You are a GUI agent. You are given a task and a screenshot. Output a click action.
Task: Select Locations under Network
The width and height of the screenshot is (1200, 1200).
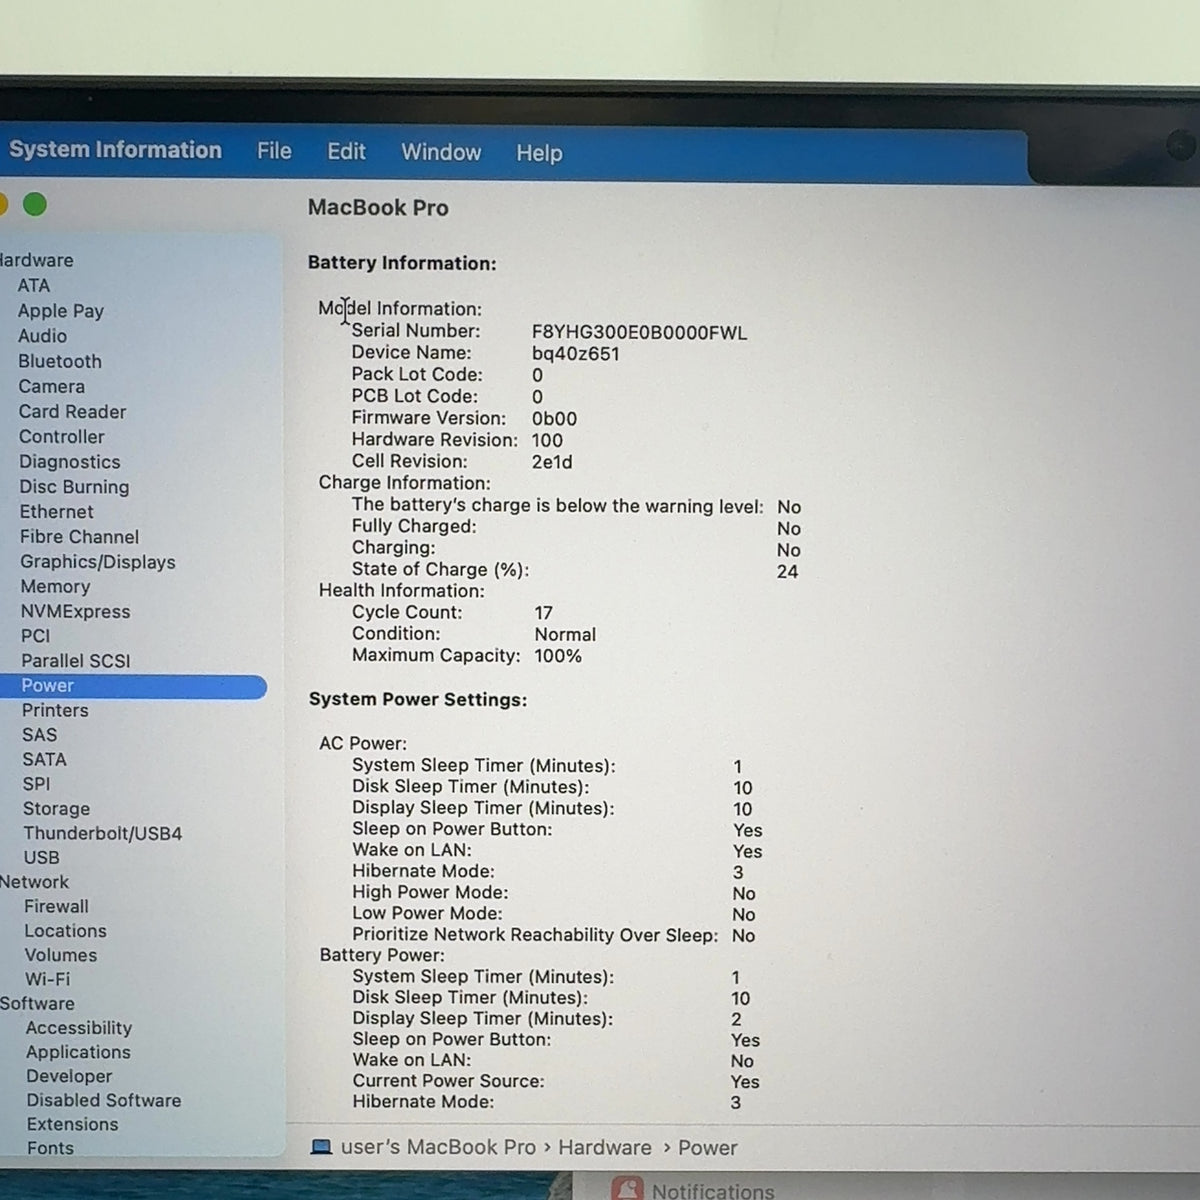click(65, 930)
